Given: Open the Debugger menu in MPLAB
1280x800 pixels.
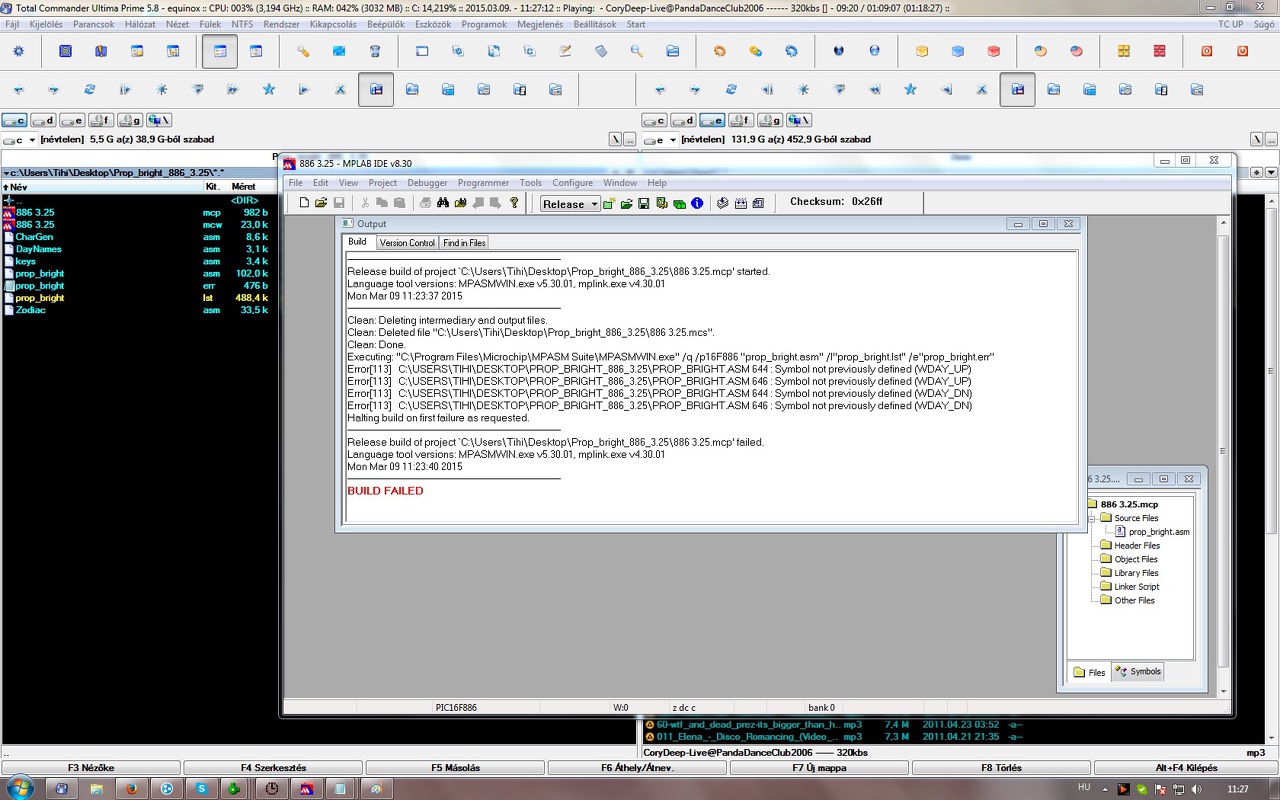Looking at the screenshot, I should pyautogui.click(x=427, y=183).
